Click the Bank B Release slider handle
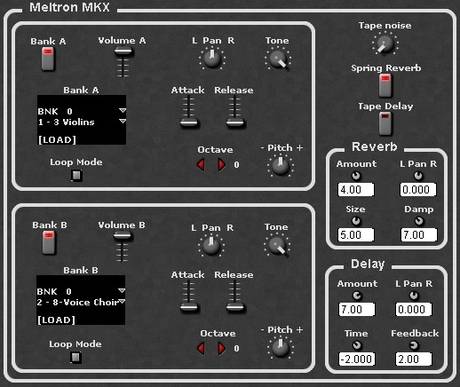This screenshot has height=387, width=460. 235,308
